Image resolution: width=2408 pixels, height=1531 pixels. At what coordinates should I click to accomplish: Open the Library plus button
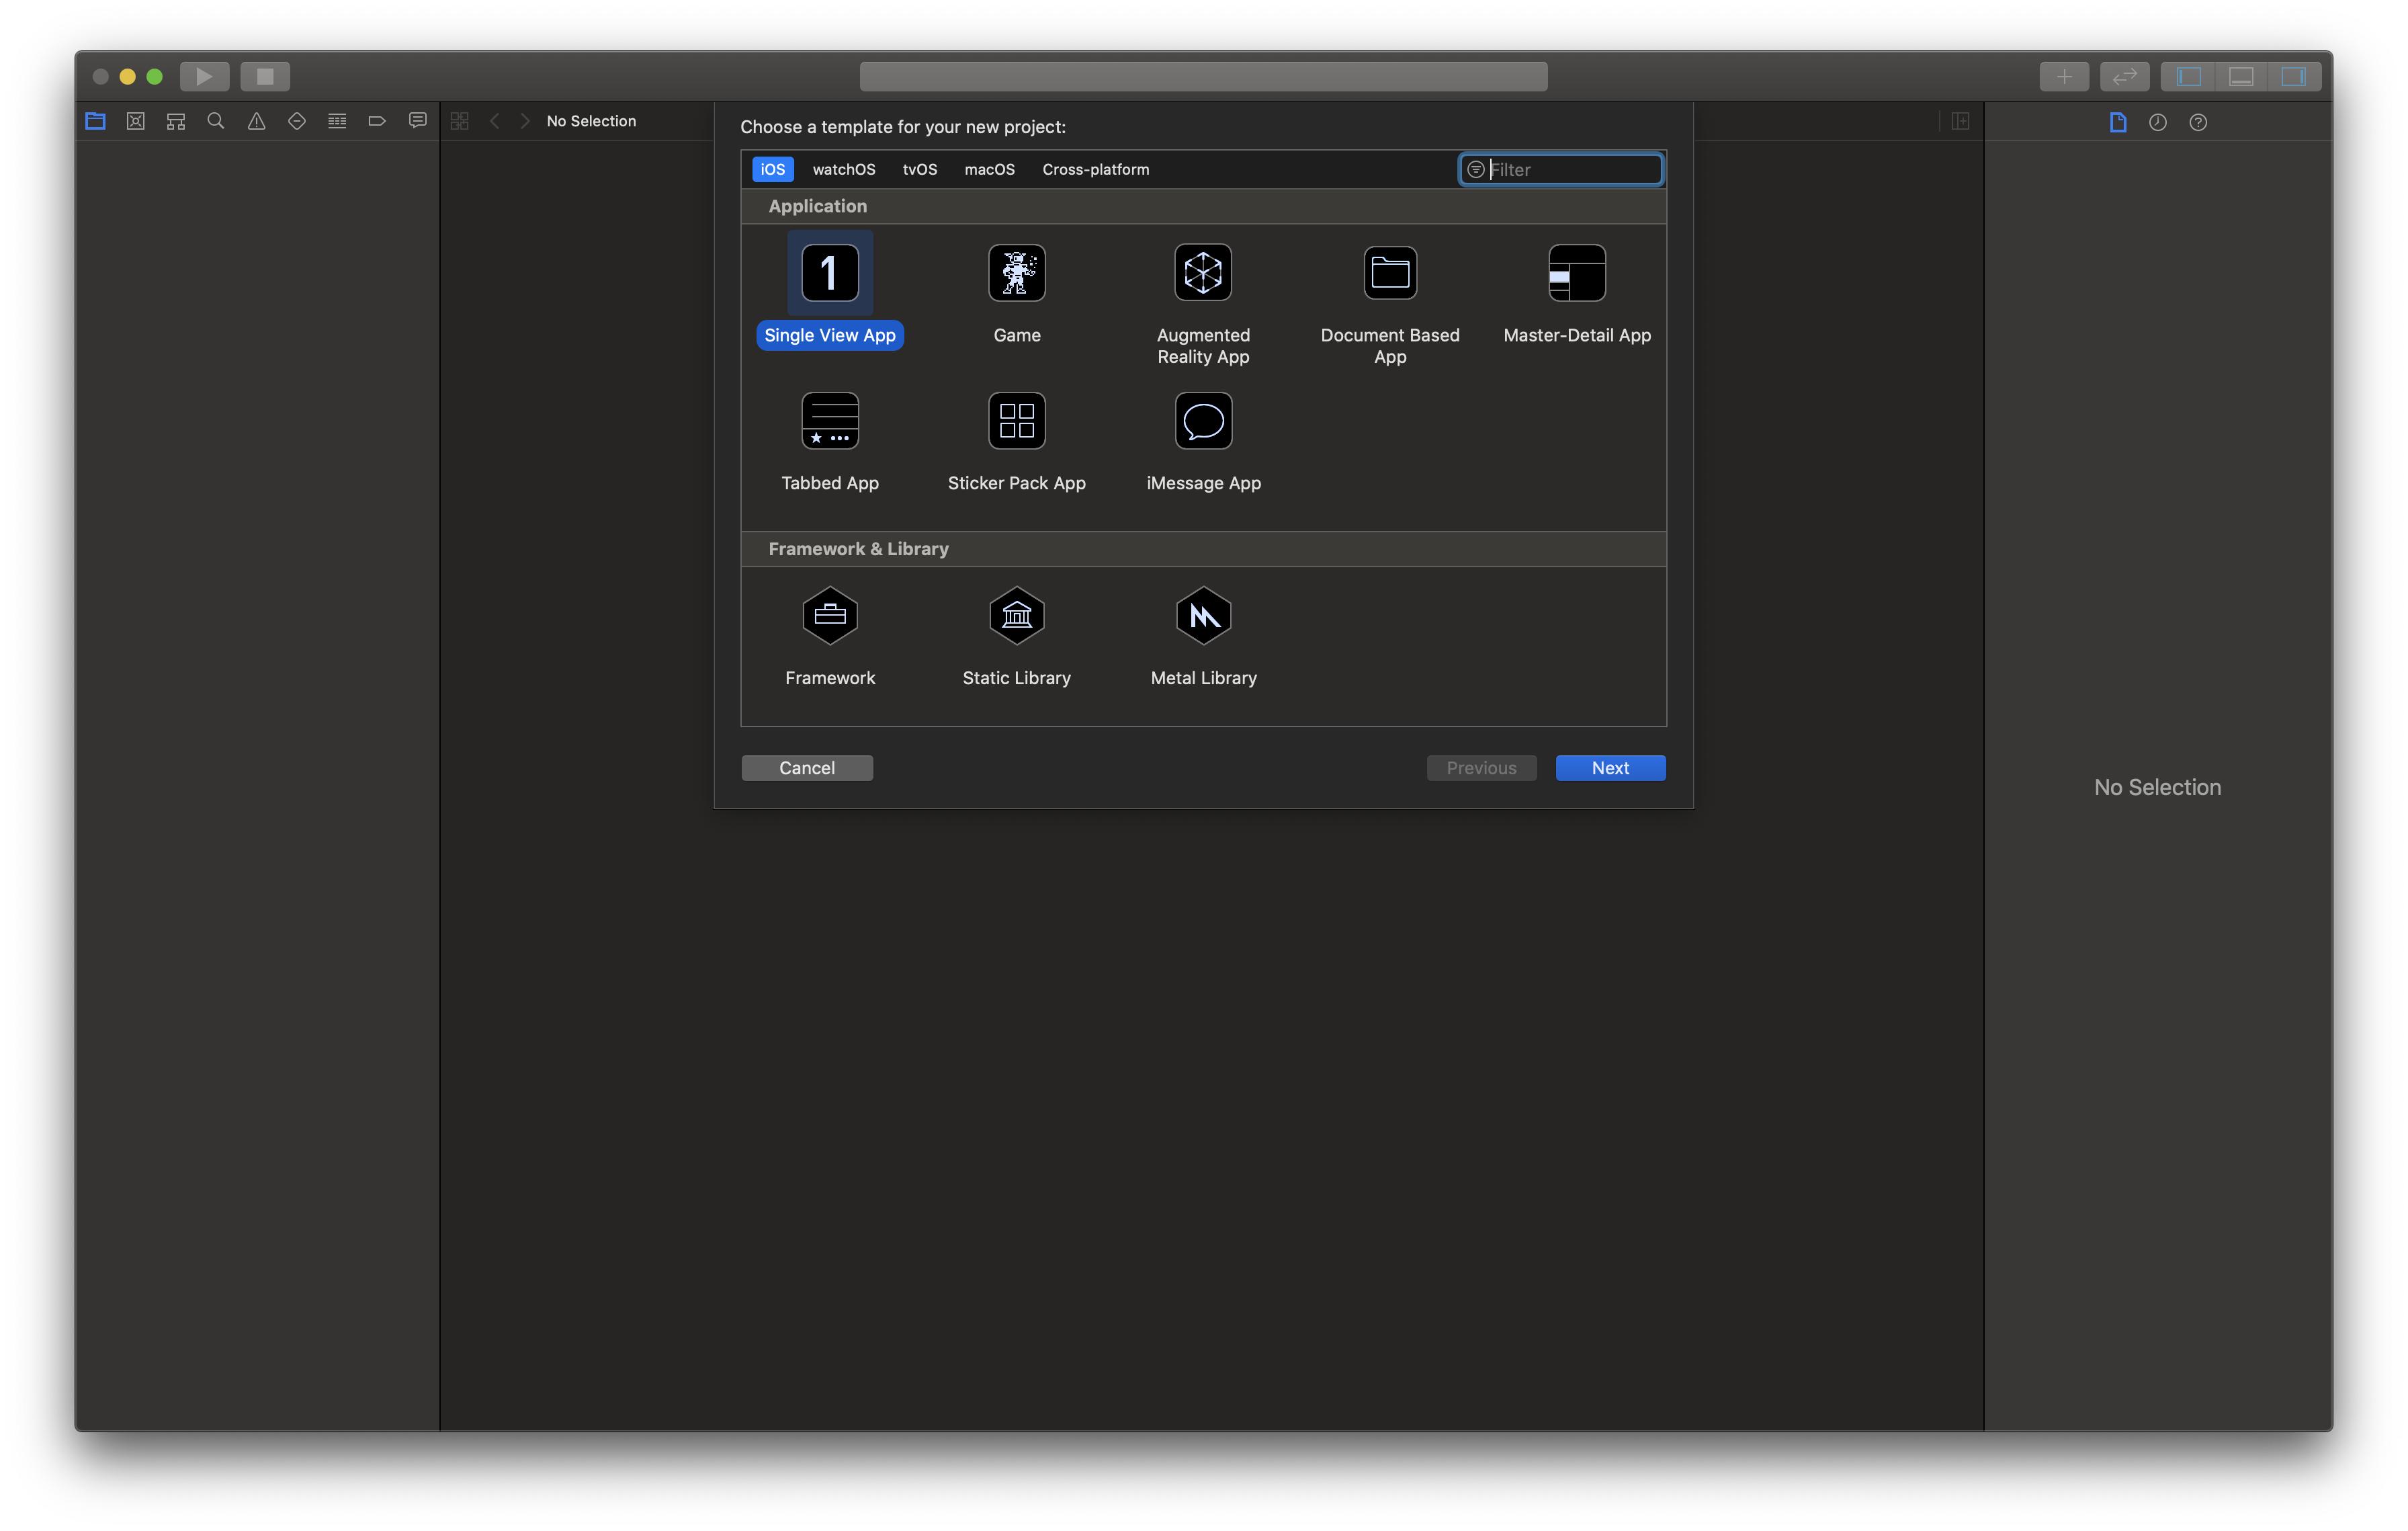tap(2064, 76)
